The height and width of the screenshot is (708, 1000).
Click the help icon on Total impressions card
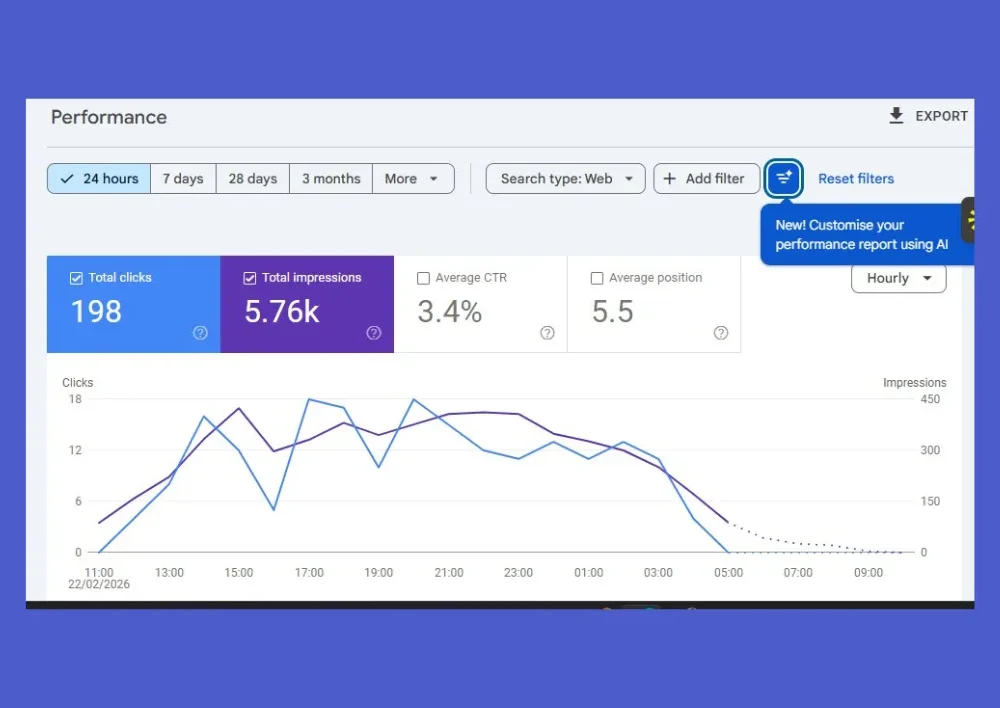(373, 333)
